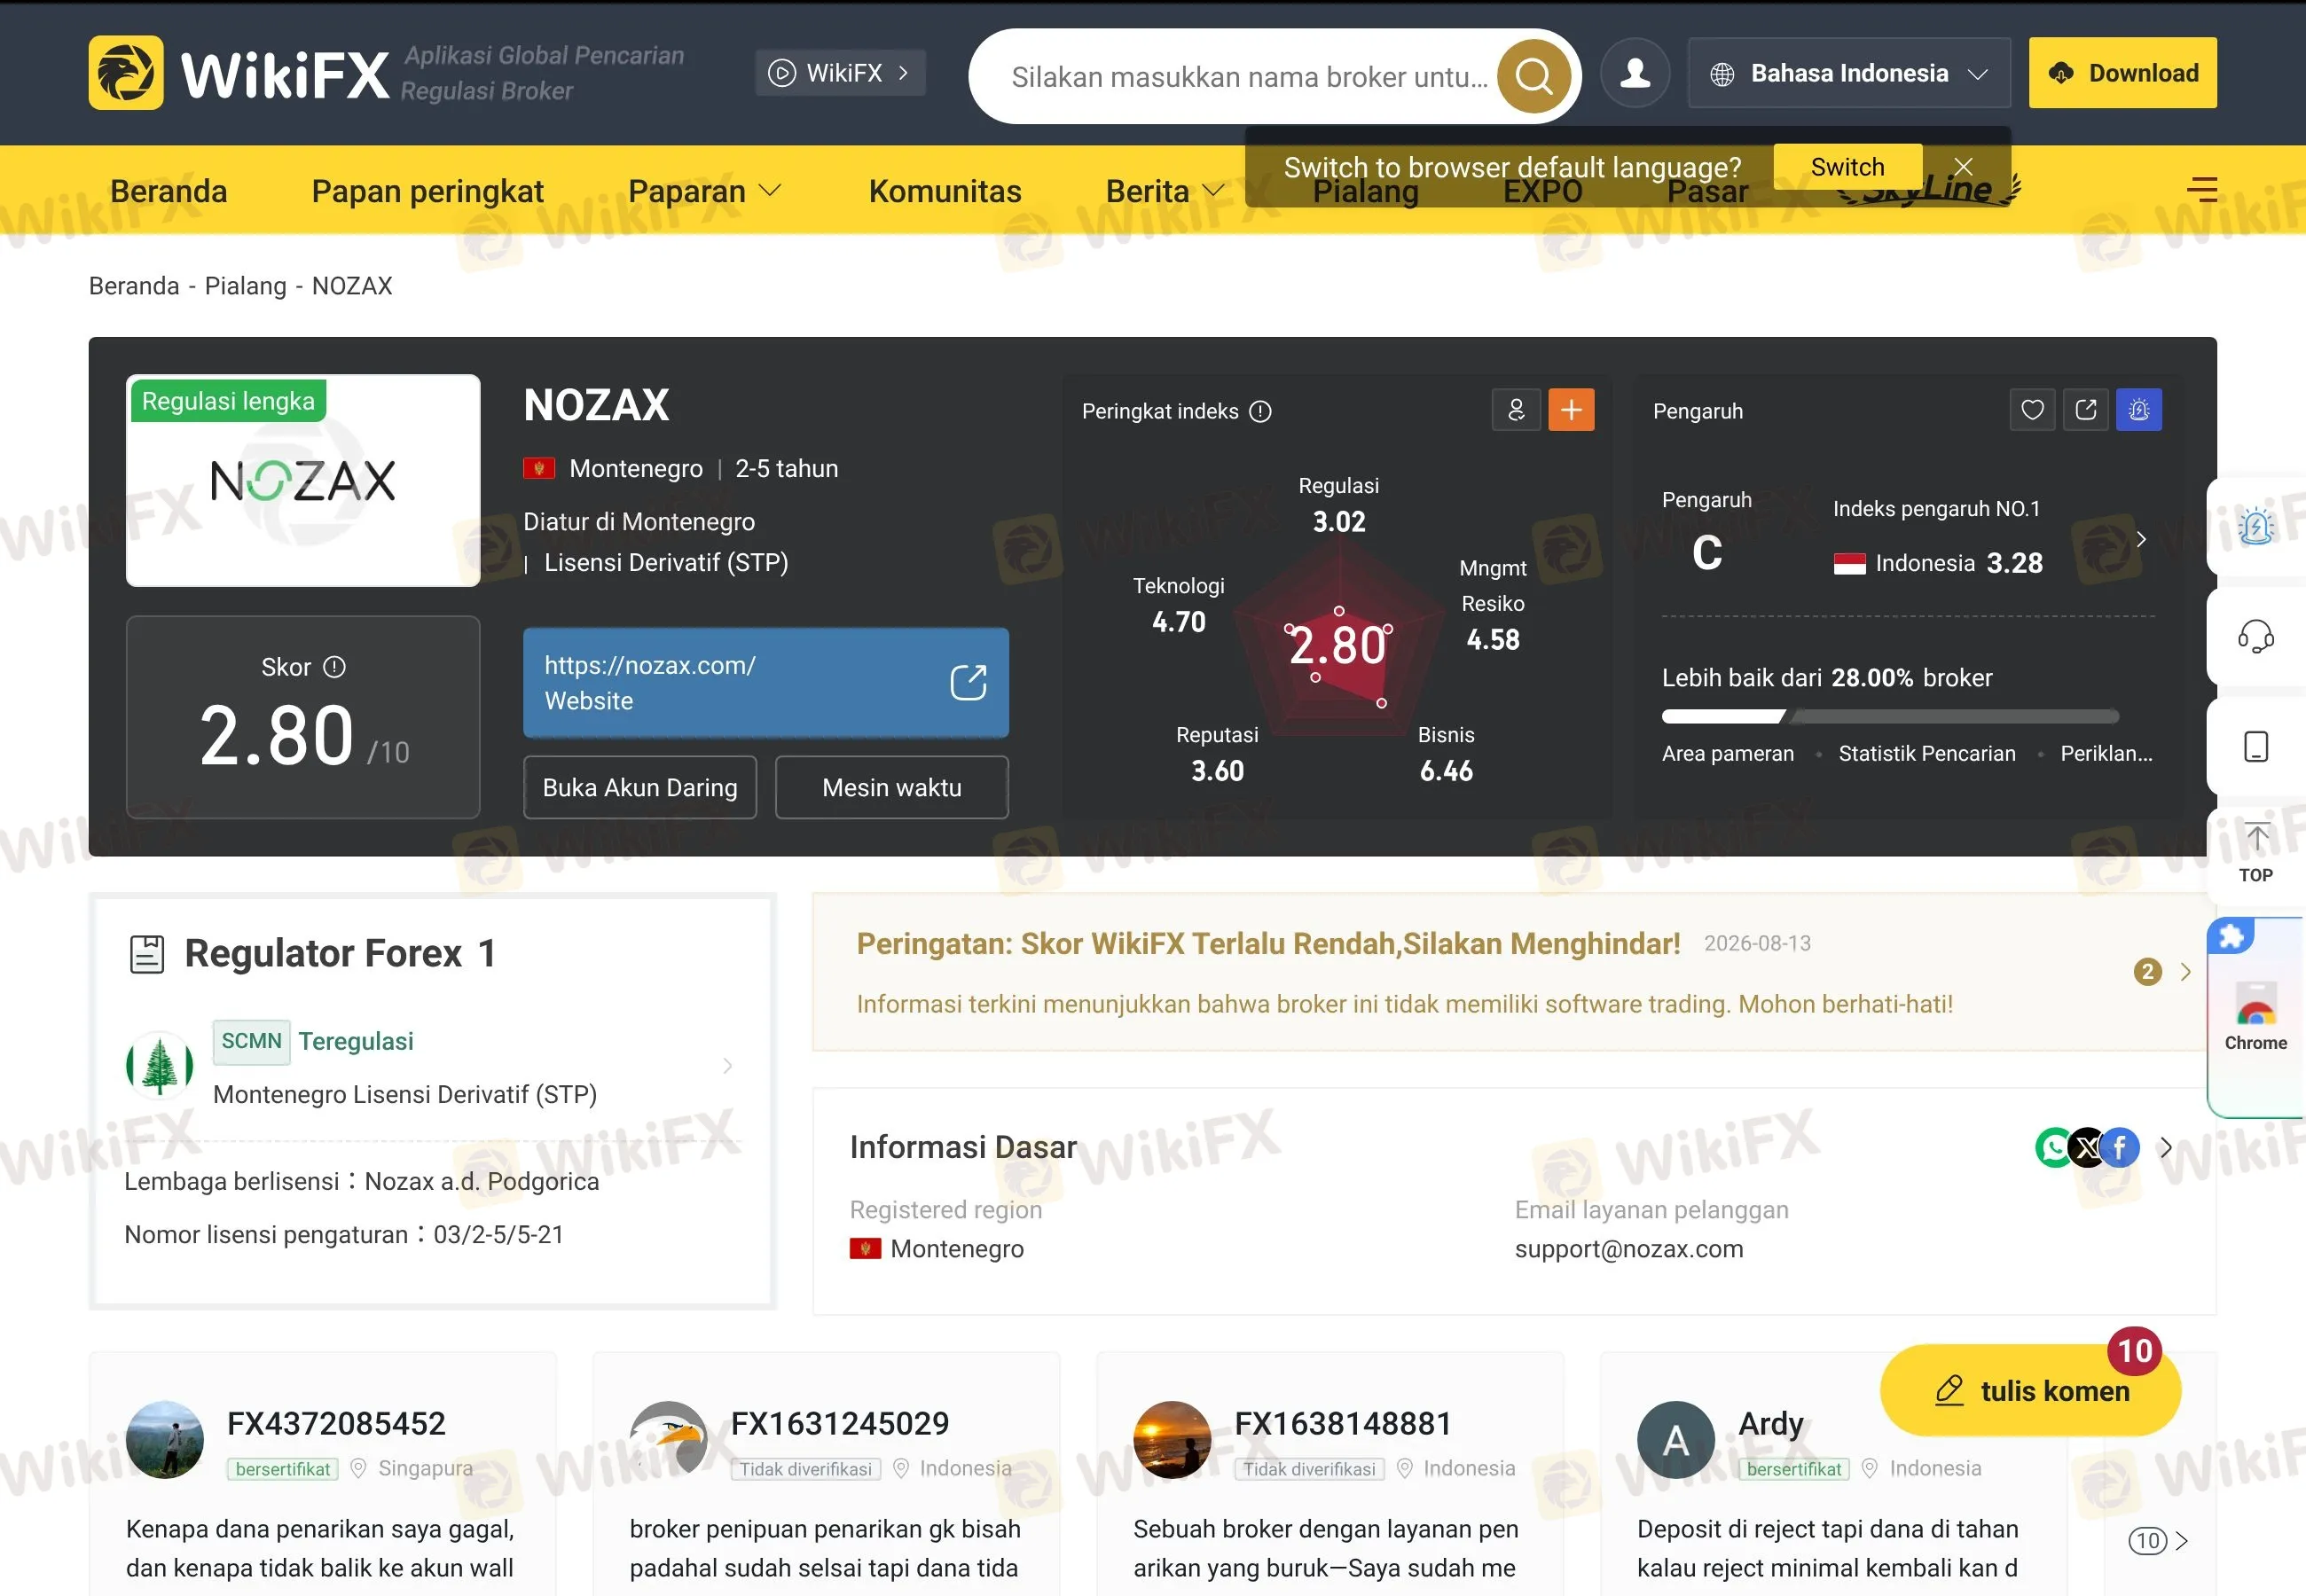
Task: Click the Switch language button
Action: 1848,167
